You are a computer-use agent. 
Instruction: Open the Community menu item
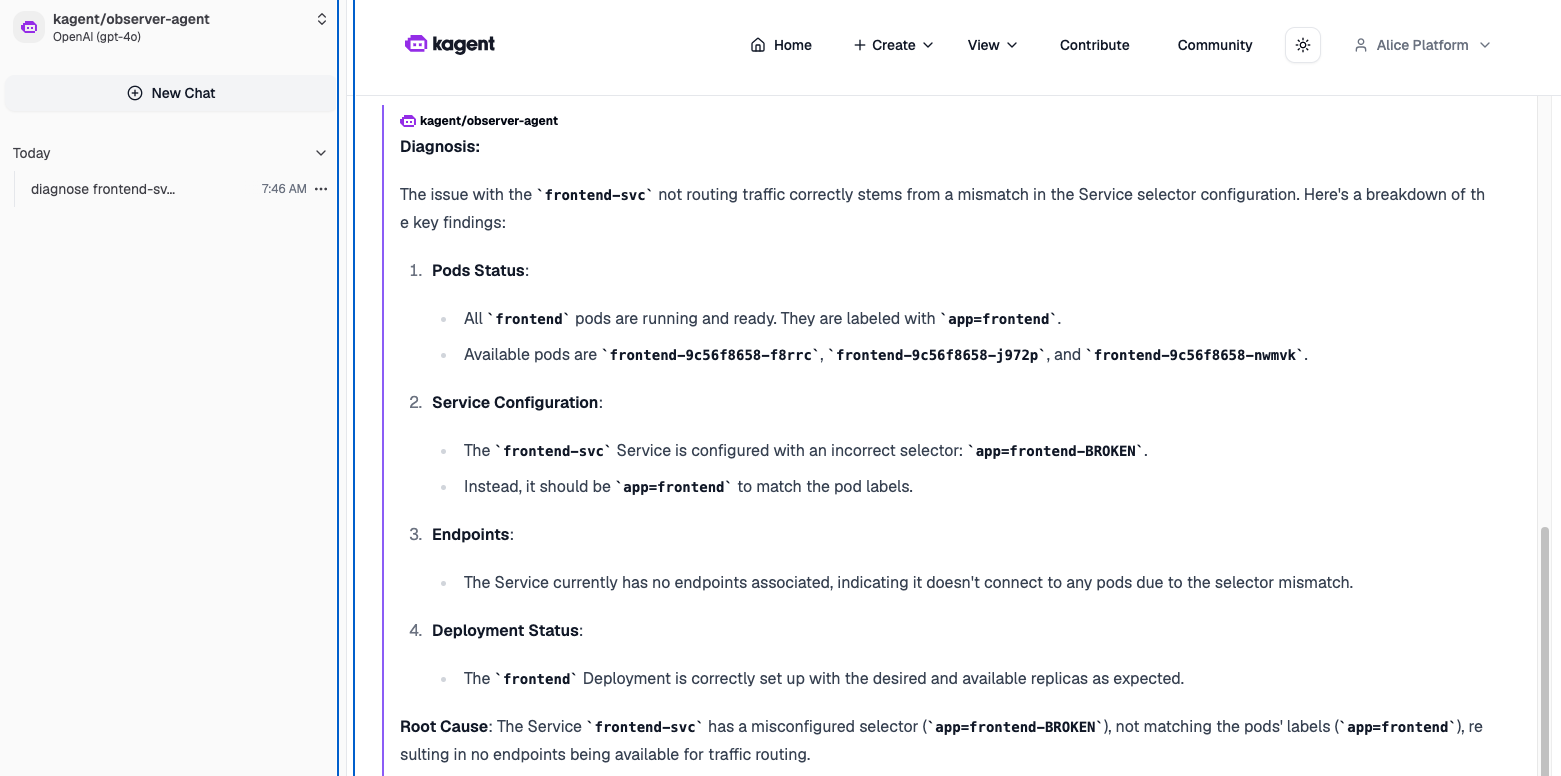coord(1214,45)
